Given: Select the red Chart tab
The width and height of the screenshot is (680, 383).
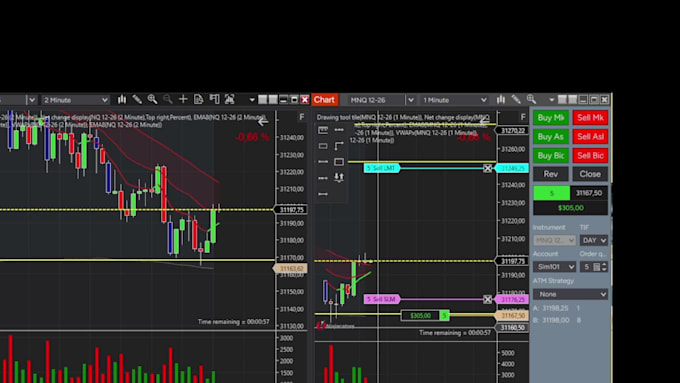Looking at the screenshot, I should [x=324, y=100].
